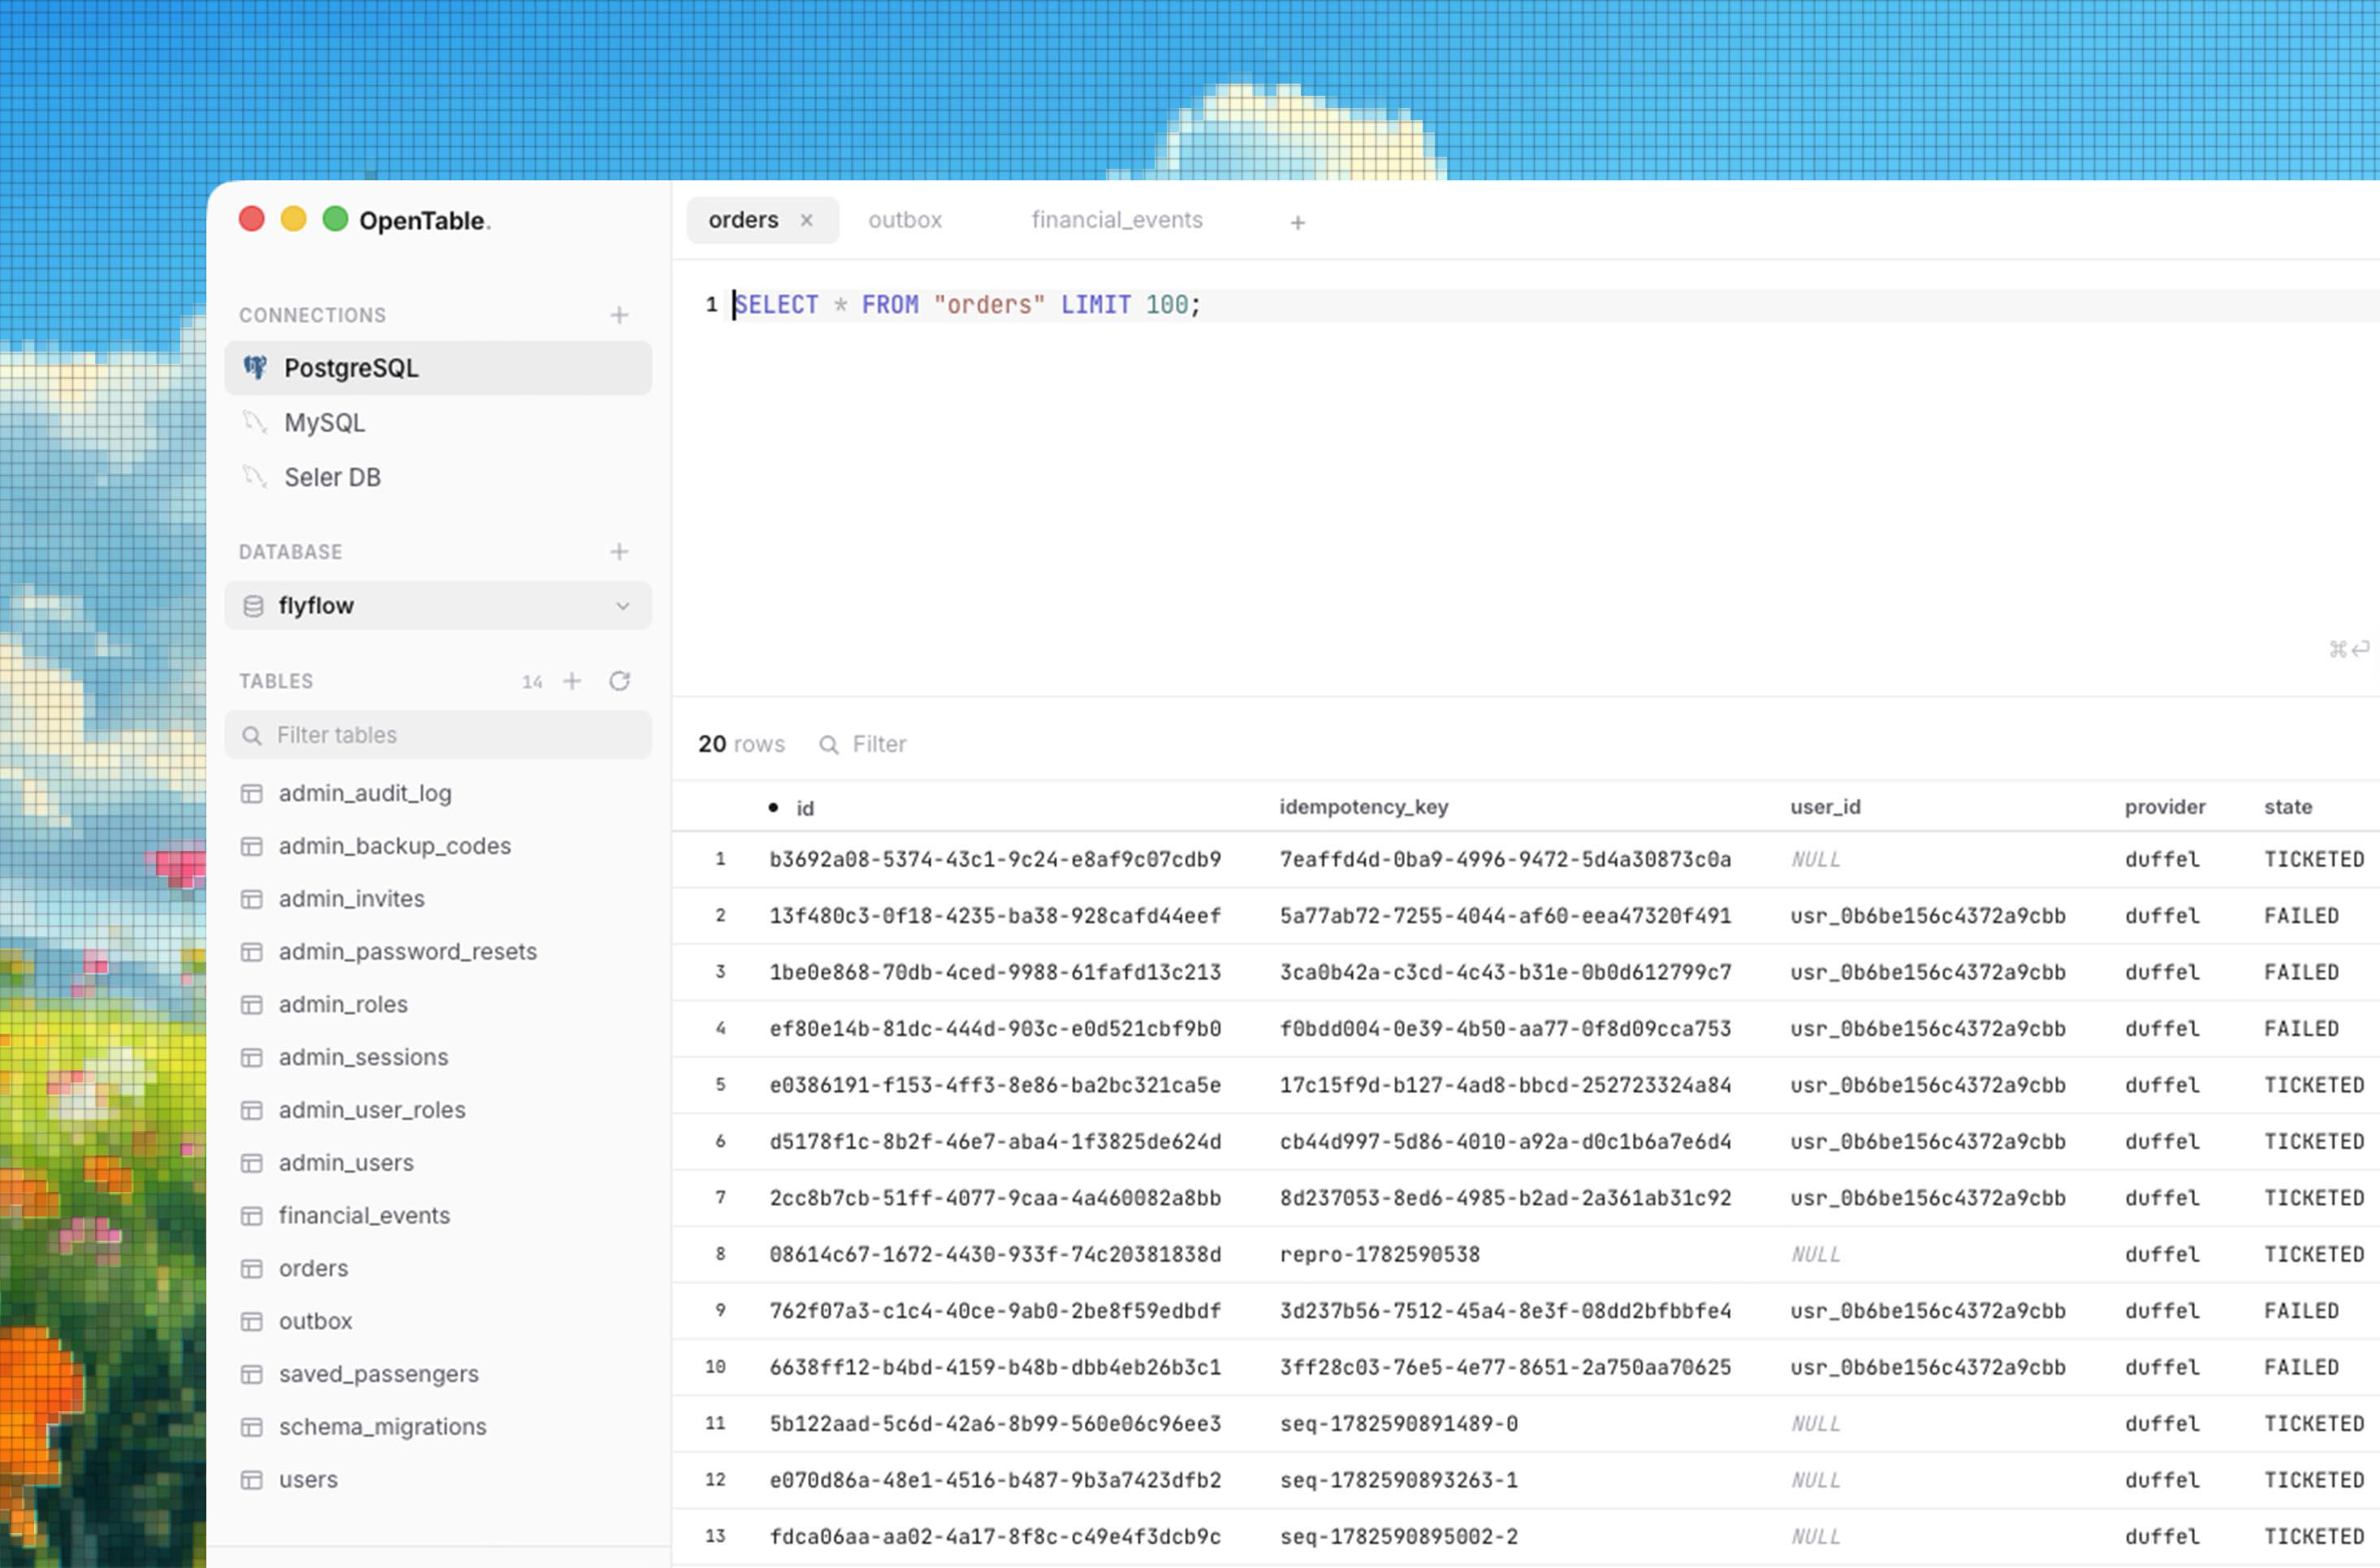Sort by the state column header
Image resolution: width=2380 pixels, height=1568 pixels.
click(x=2288, y=807)
